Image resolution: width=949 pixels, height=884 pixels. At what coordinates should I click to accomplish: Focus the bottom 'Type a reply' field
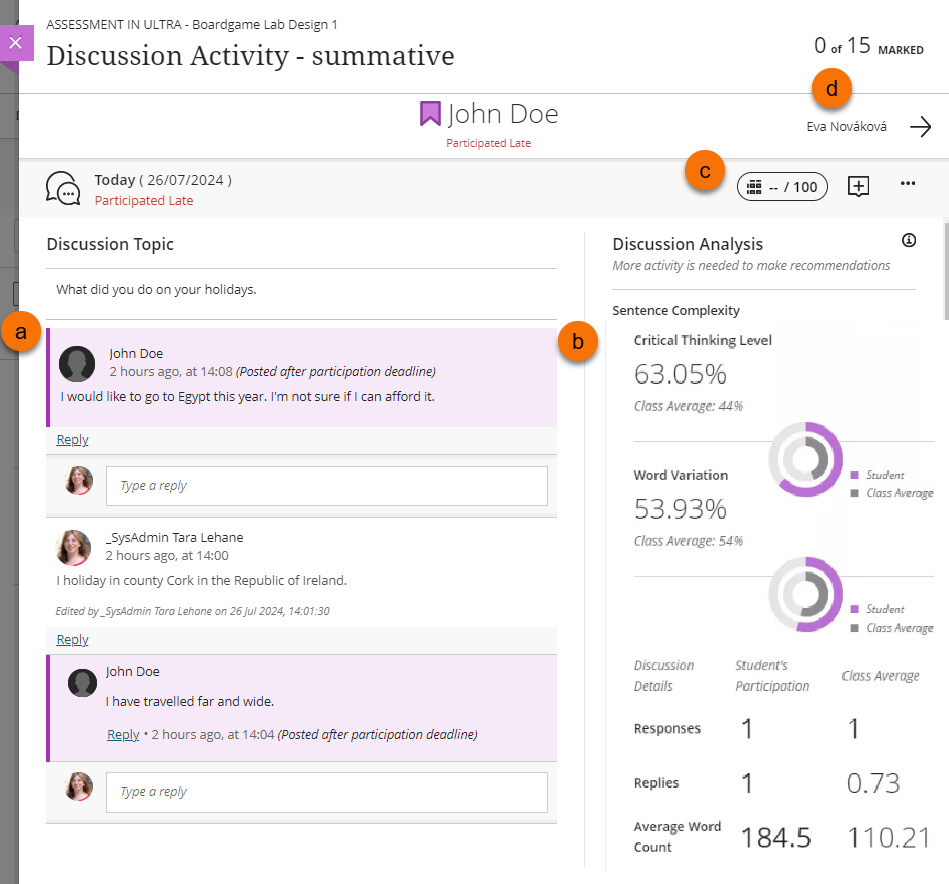pyautogui.click(x=326, y=792)
